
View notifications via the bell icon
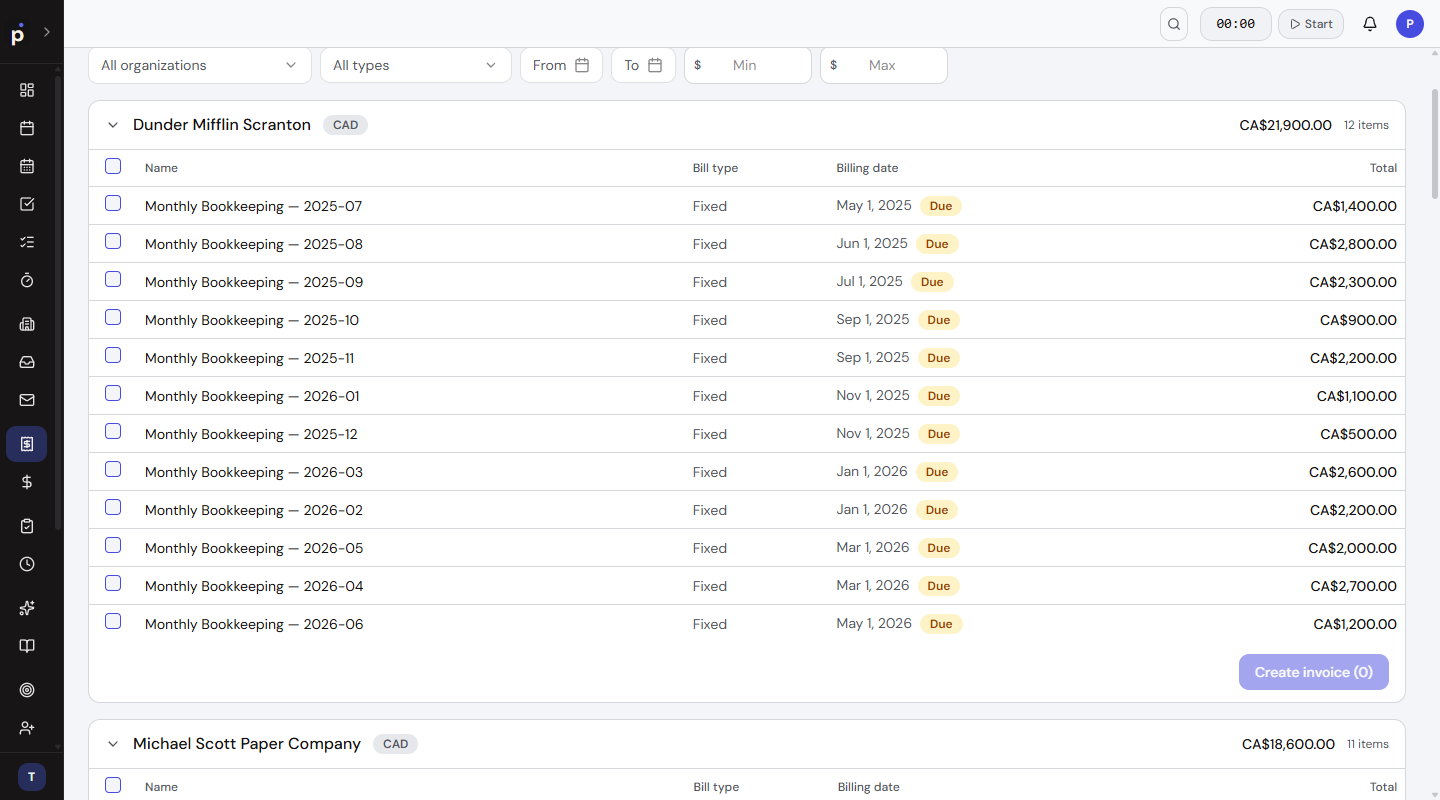(1370, 24)
